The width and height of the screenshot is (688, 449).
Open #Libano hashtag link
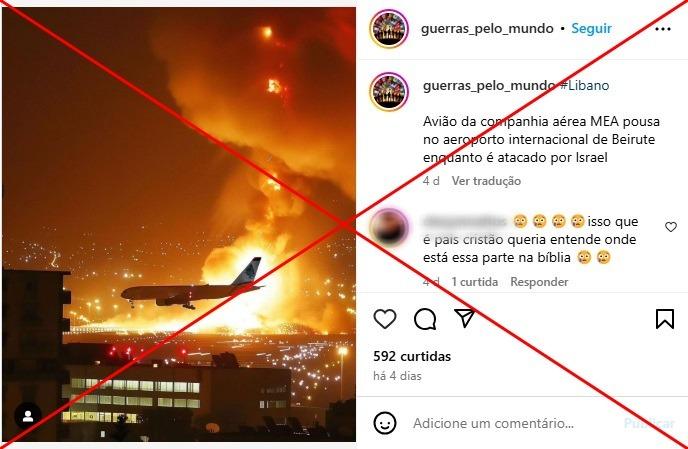tap(584, 85)
